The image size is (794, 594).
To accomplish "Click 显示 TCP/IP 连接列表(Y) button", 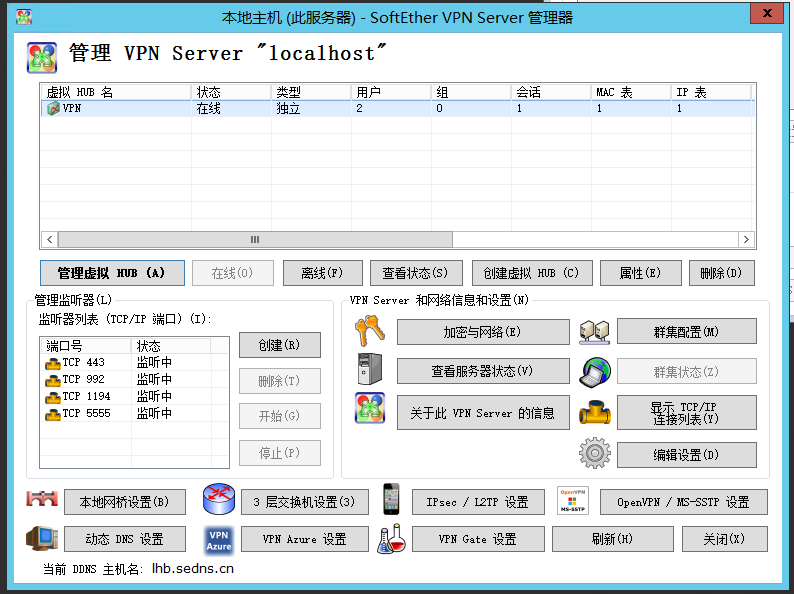I will 687,413.
